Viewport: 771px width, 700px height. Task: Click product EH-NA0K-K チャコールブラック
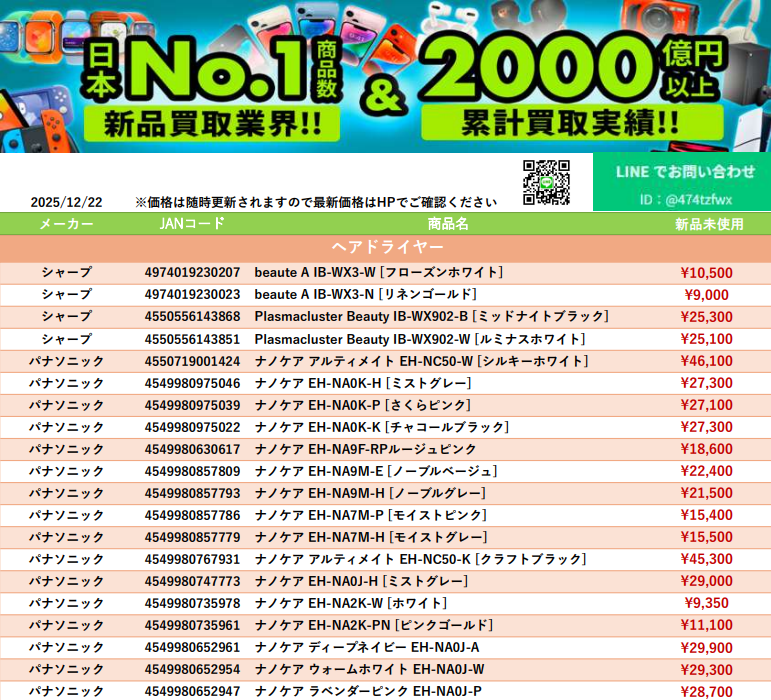382,427
